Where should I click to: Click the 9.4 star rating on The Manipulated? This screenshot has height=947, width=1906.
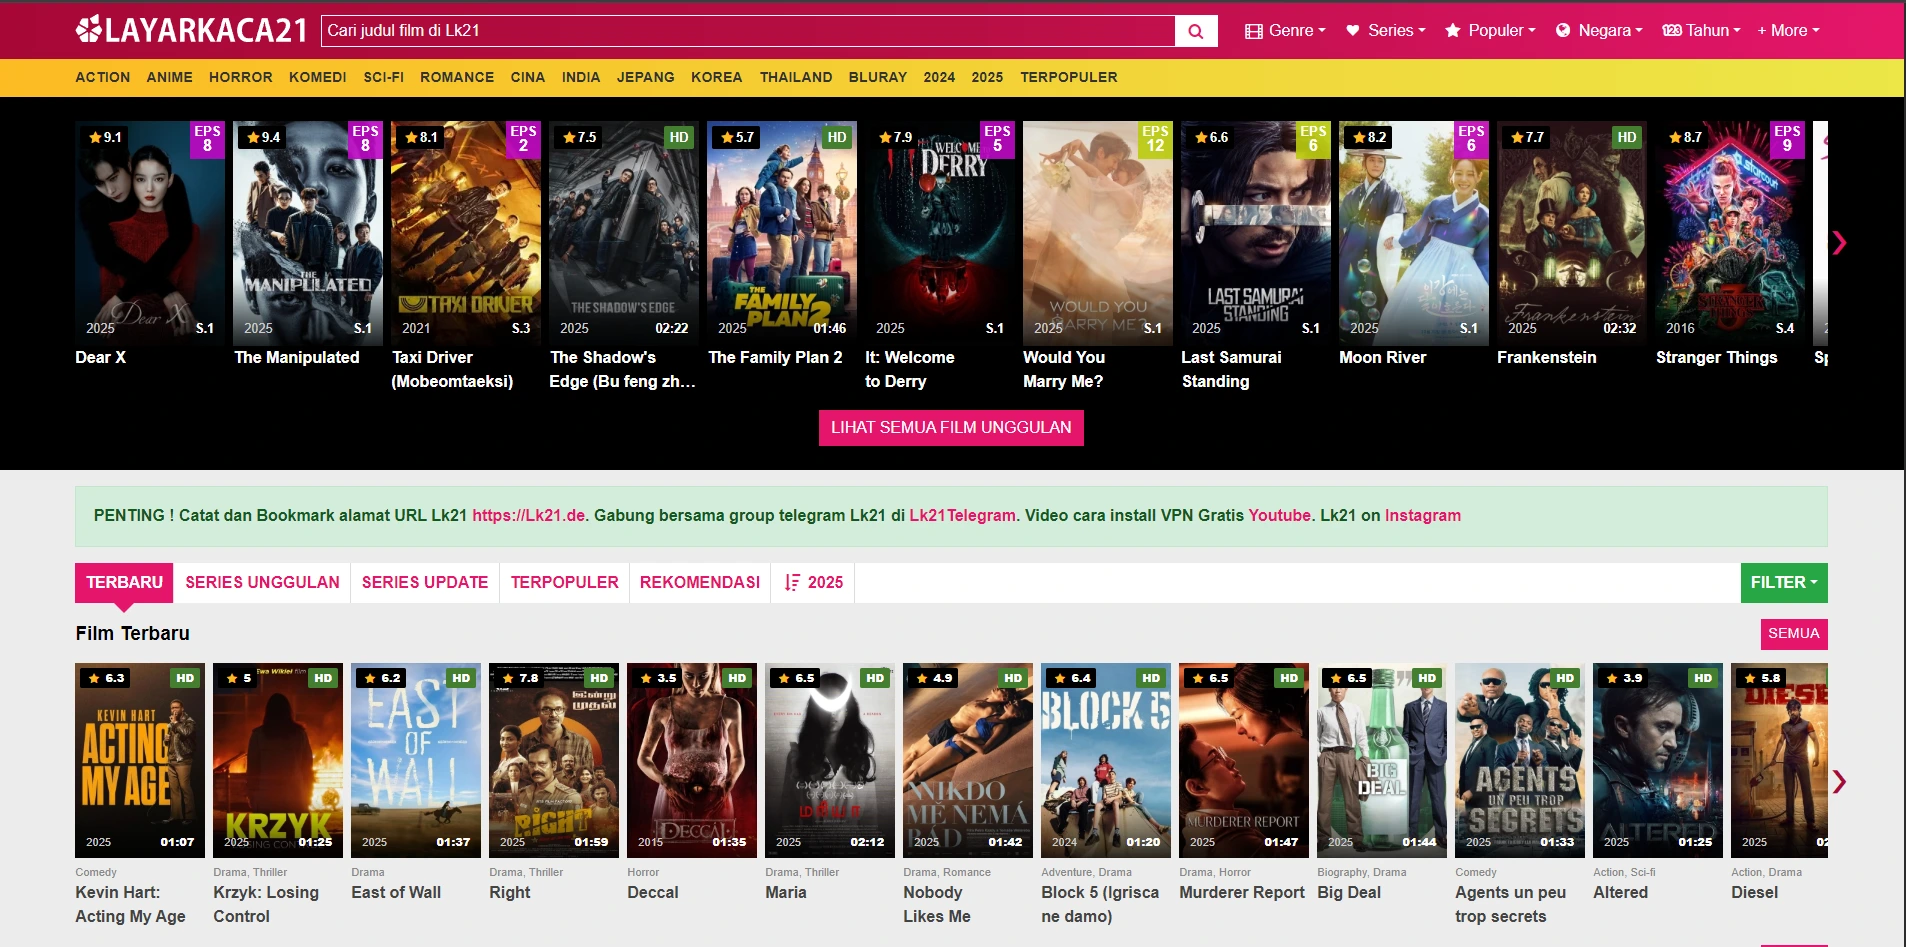[x=263, y=137]
